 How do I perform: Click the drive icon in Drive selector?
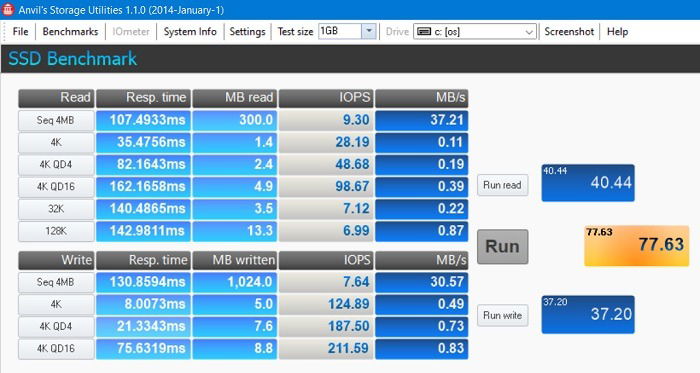(x=424, y=31)
